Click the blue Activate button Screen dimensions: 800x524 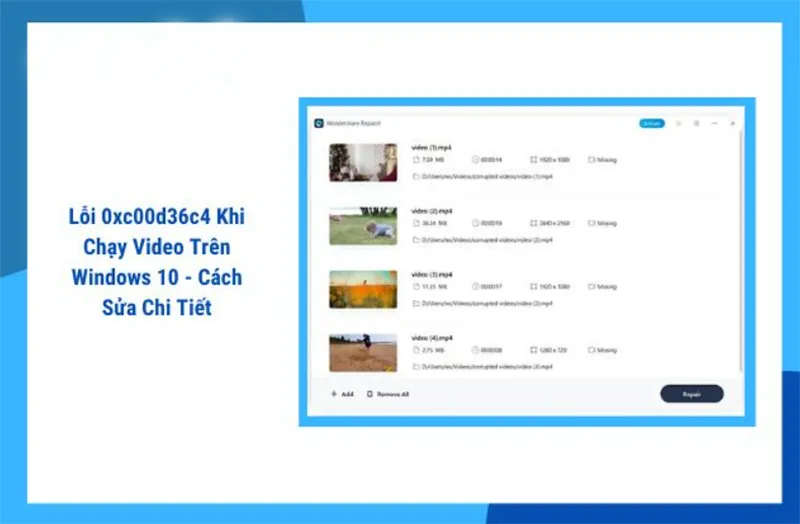[652, 123]
